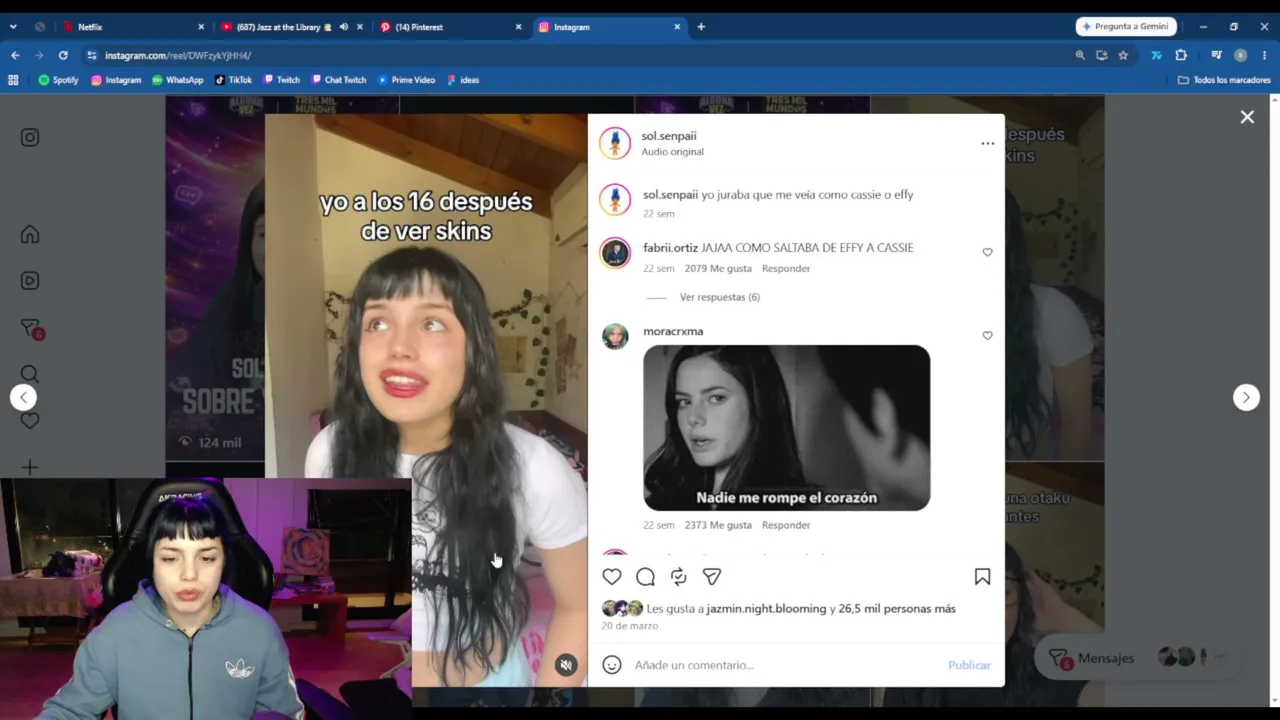This screenshot has height=720, width=1280.
Task: Open Search in the Instagram sidebar
Action: point(30,374)
